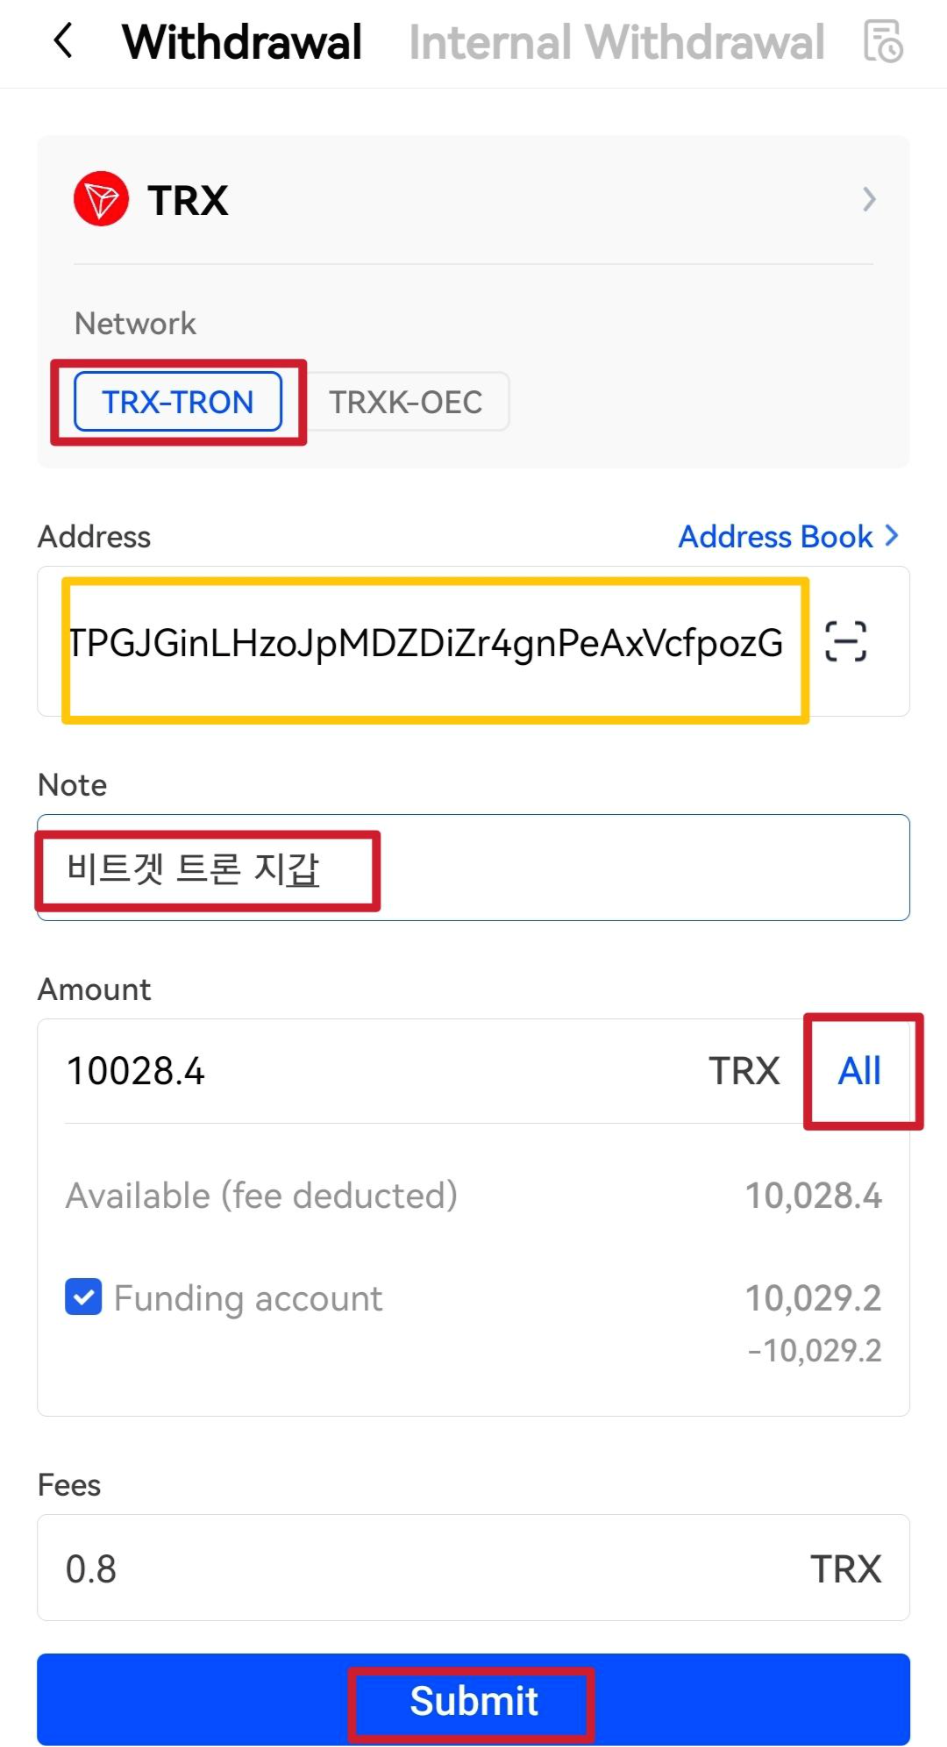Tap the TRX coin row
The width and height of the screenshot is (947, 1747).
click(x=473, y=200)
